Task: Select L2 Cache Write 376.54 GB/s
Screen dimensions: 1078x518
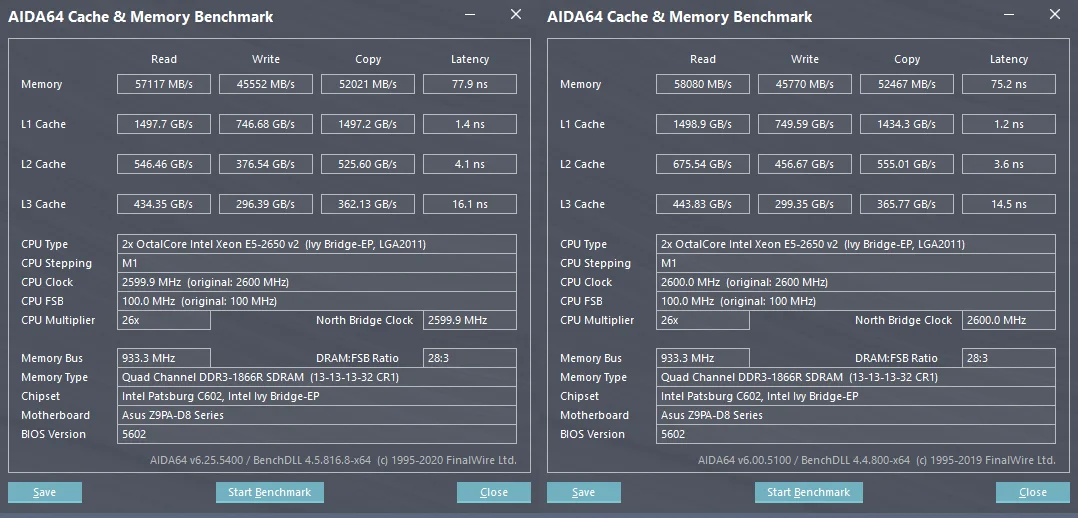Action: coord(265,164)
